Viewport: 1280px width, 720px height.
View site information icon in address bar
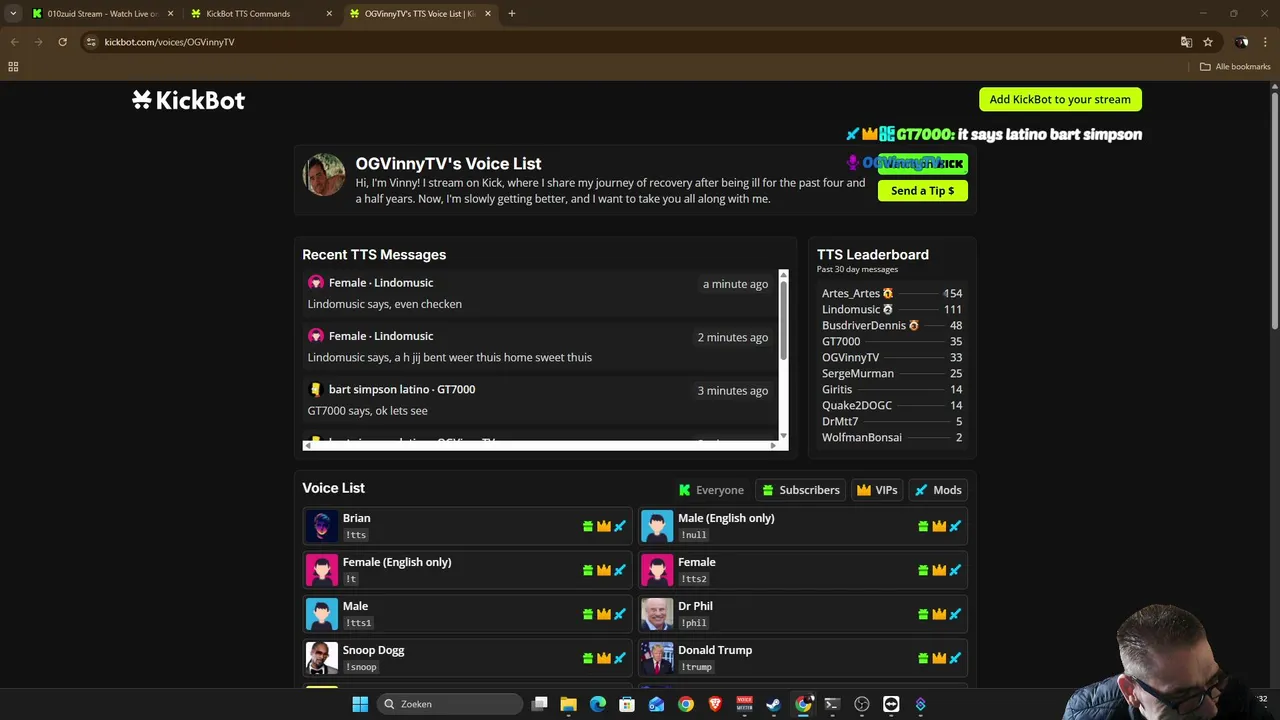[91, 42]
